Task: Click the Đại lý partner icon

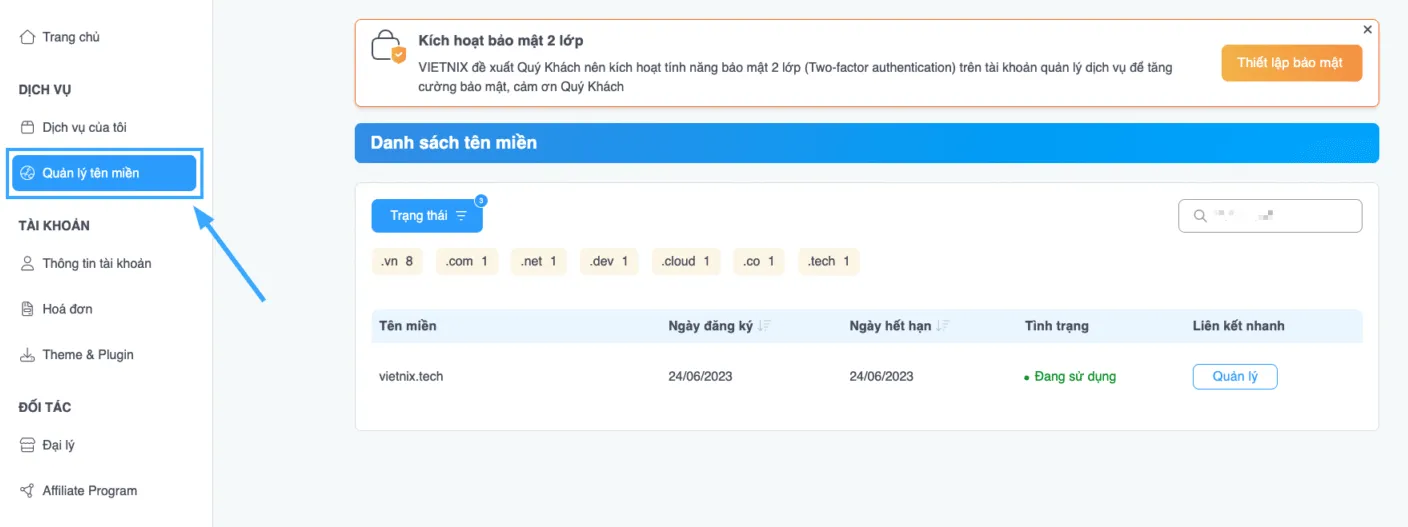Action: tap(28, 445)
